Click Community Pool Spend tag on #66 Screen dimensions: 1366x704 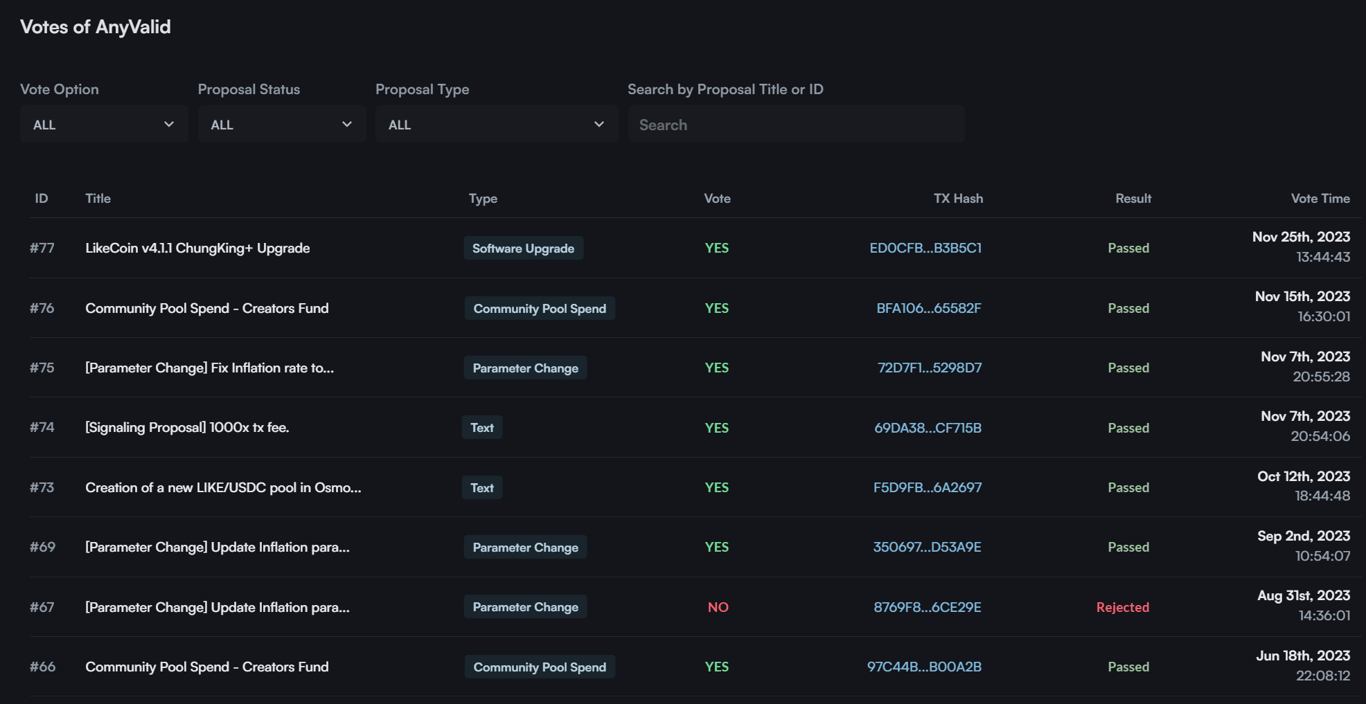point(540,667)
